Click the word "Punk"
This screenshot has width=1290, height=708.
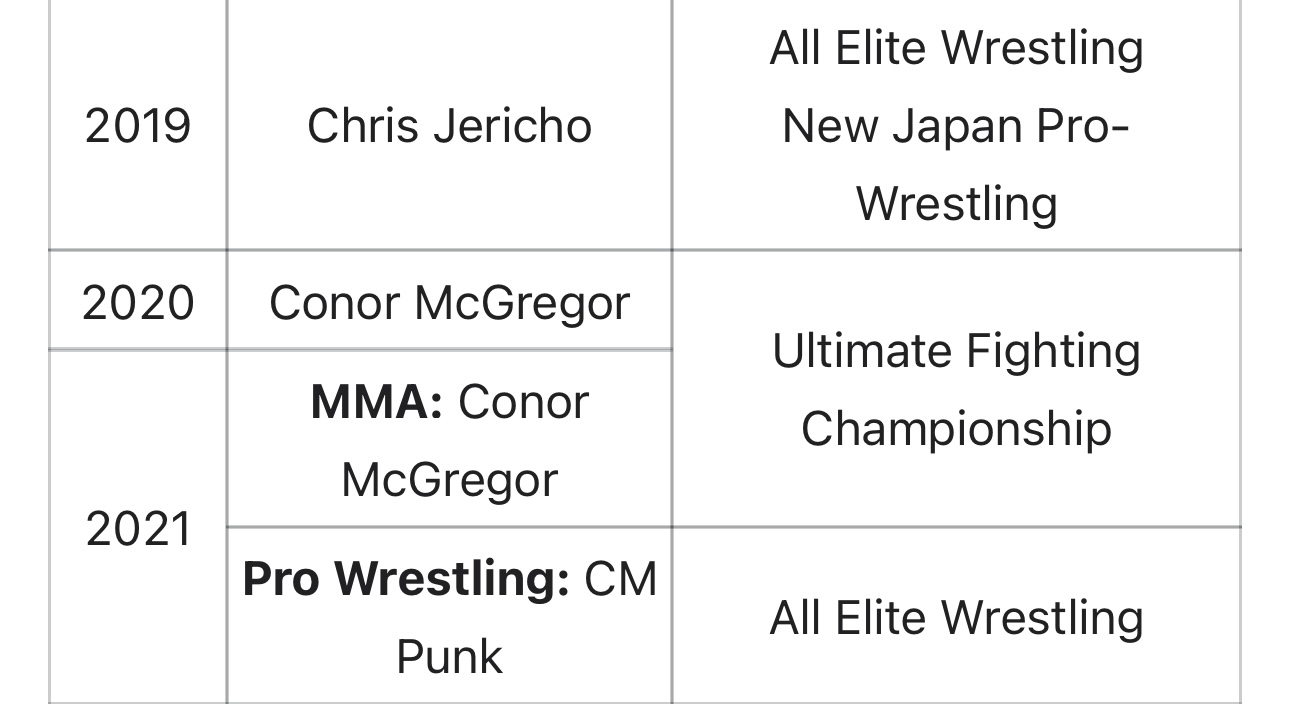coord(449,657)
